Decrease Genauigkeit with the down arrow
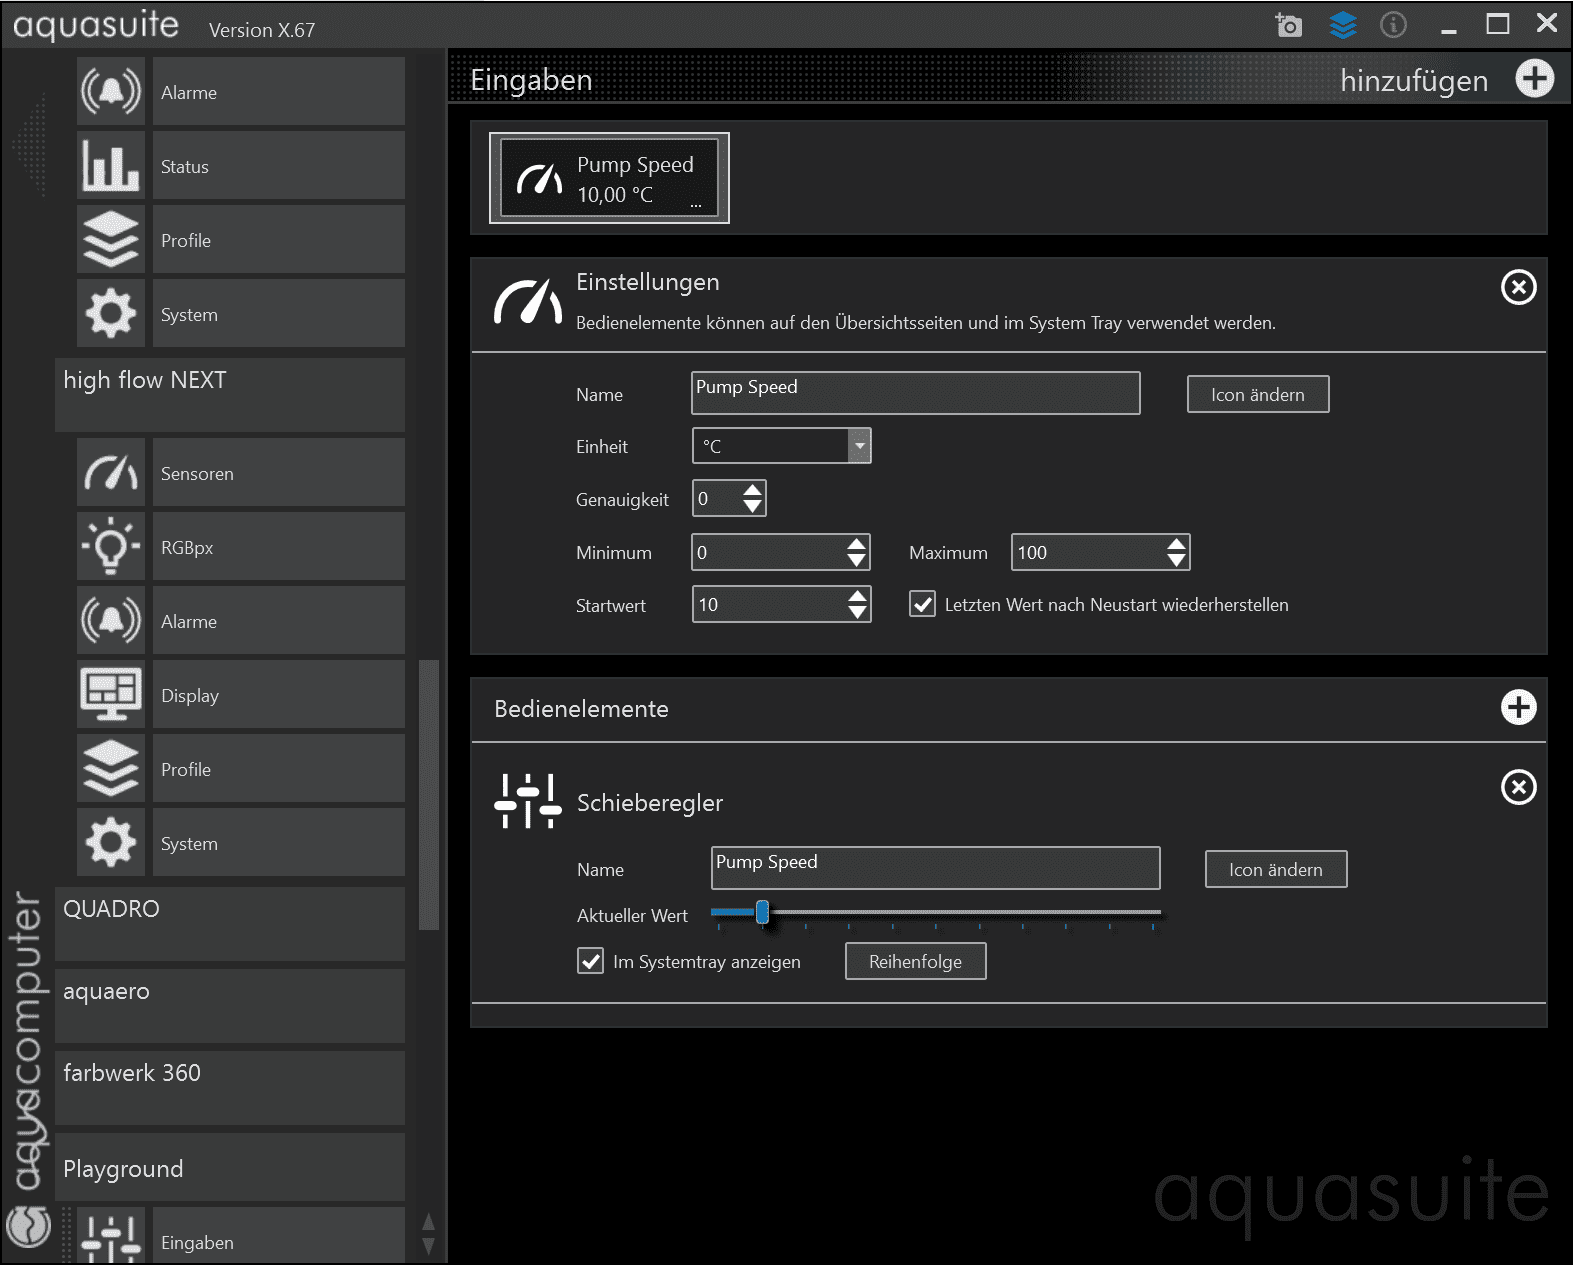The height and width of the screenshot is (1265, 1573). pos(753,507)
